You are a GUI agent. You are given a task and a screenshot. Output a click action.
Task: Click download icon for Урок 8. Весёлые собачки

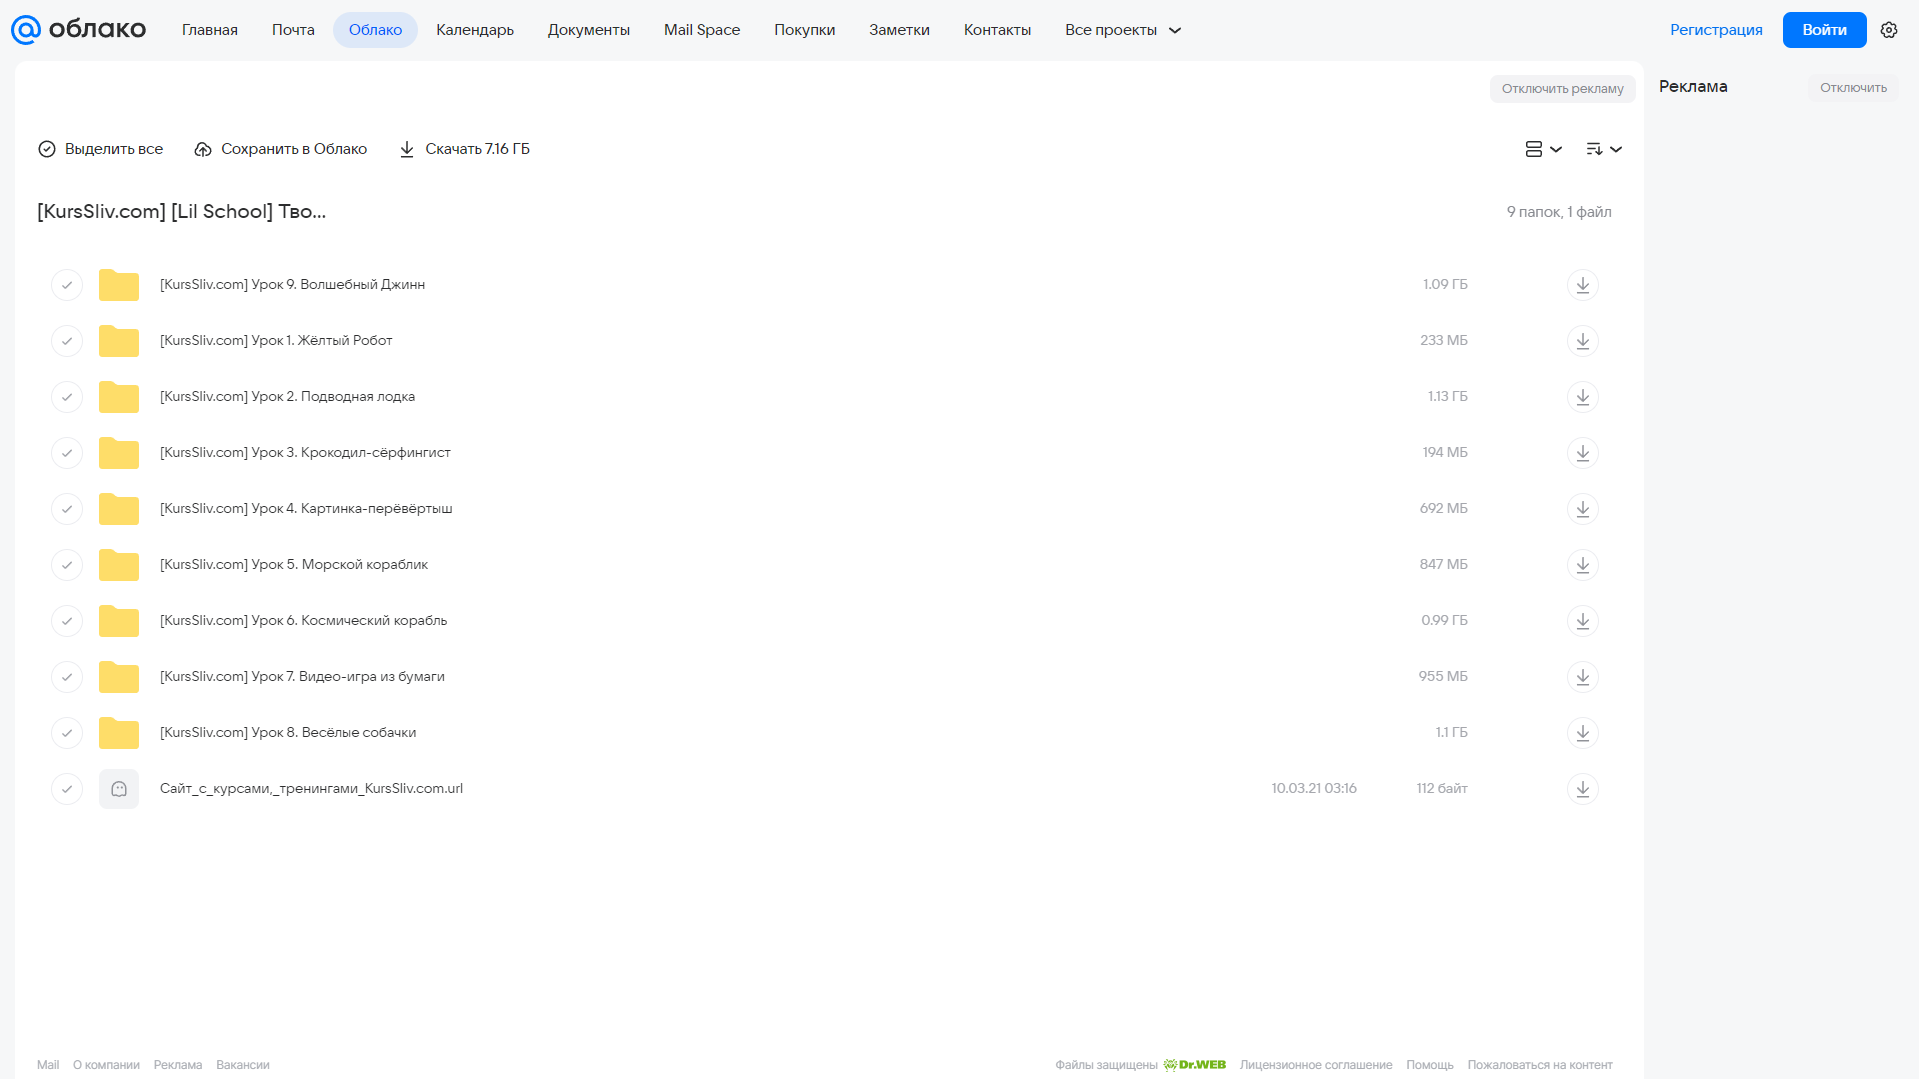pyautogui.click(x=1582, y=733)
